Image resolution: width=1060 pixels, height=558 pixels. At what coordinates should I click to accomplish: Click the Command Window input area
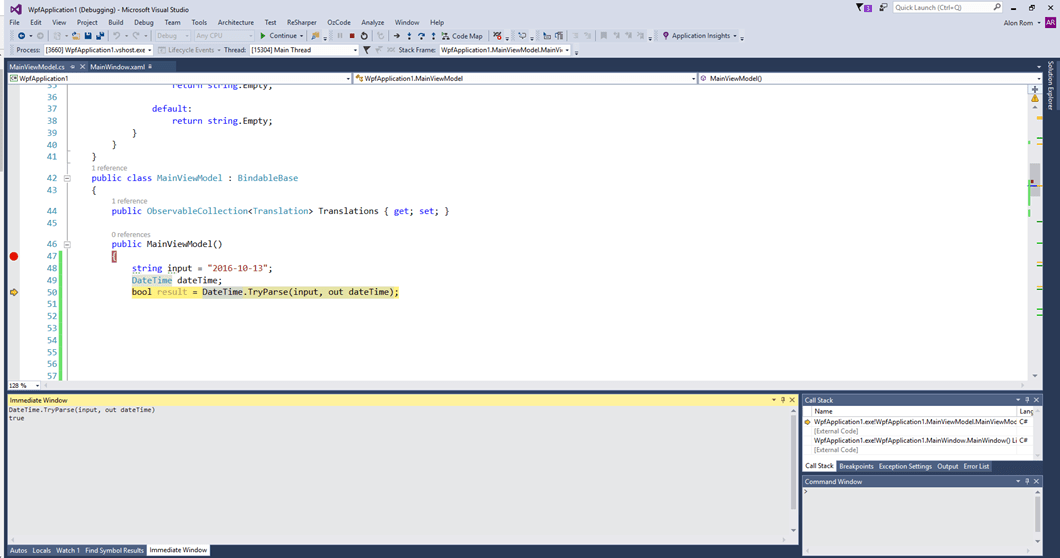(x=918, y=519)
